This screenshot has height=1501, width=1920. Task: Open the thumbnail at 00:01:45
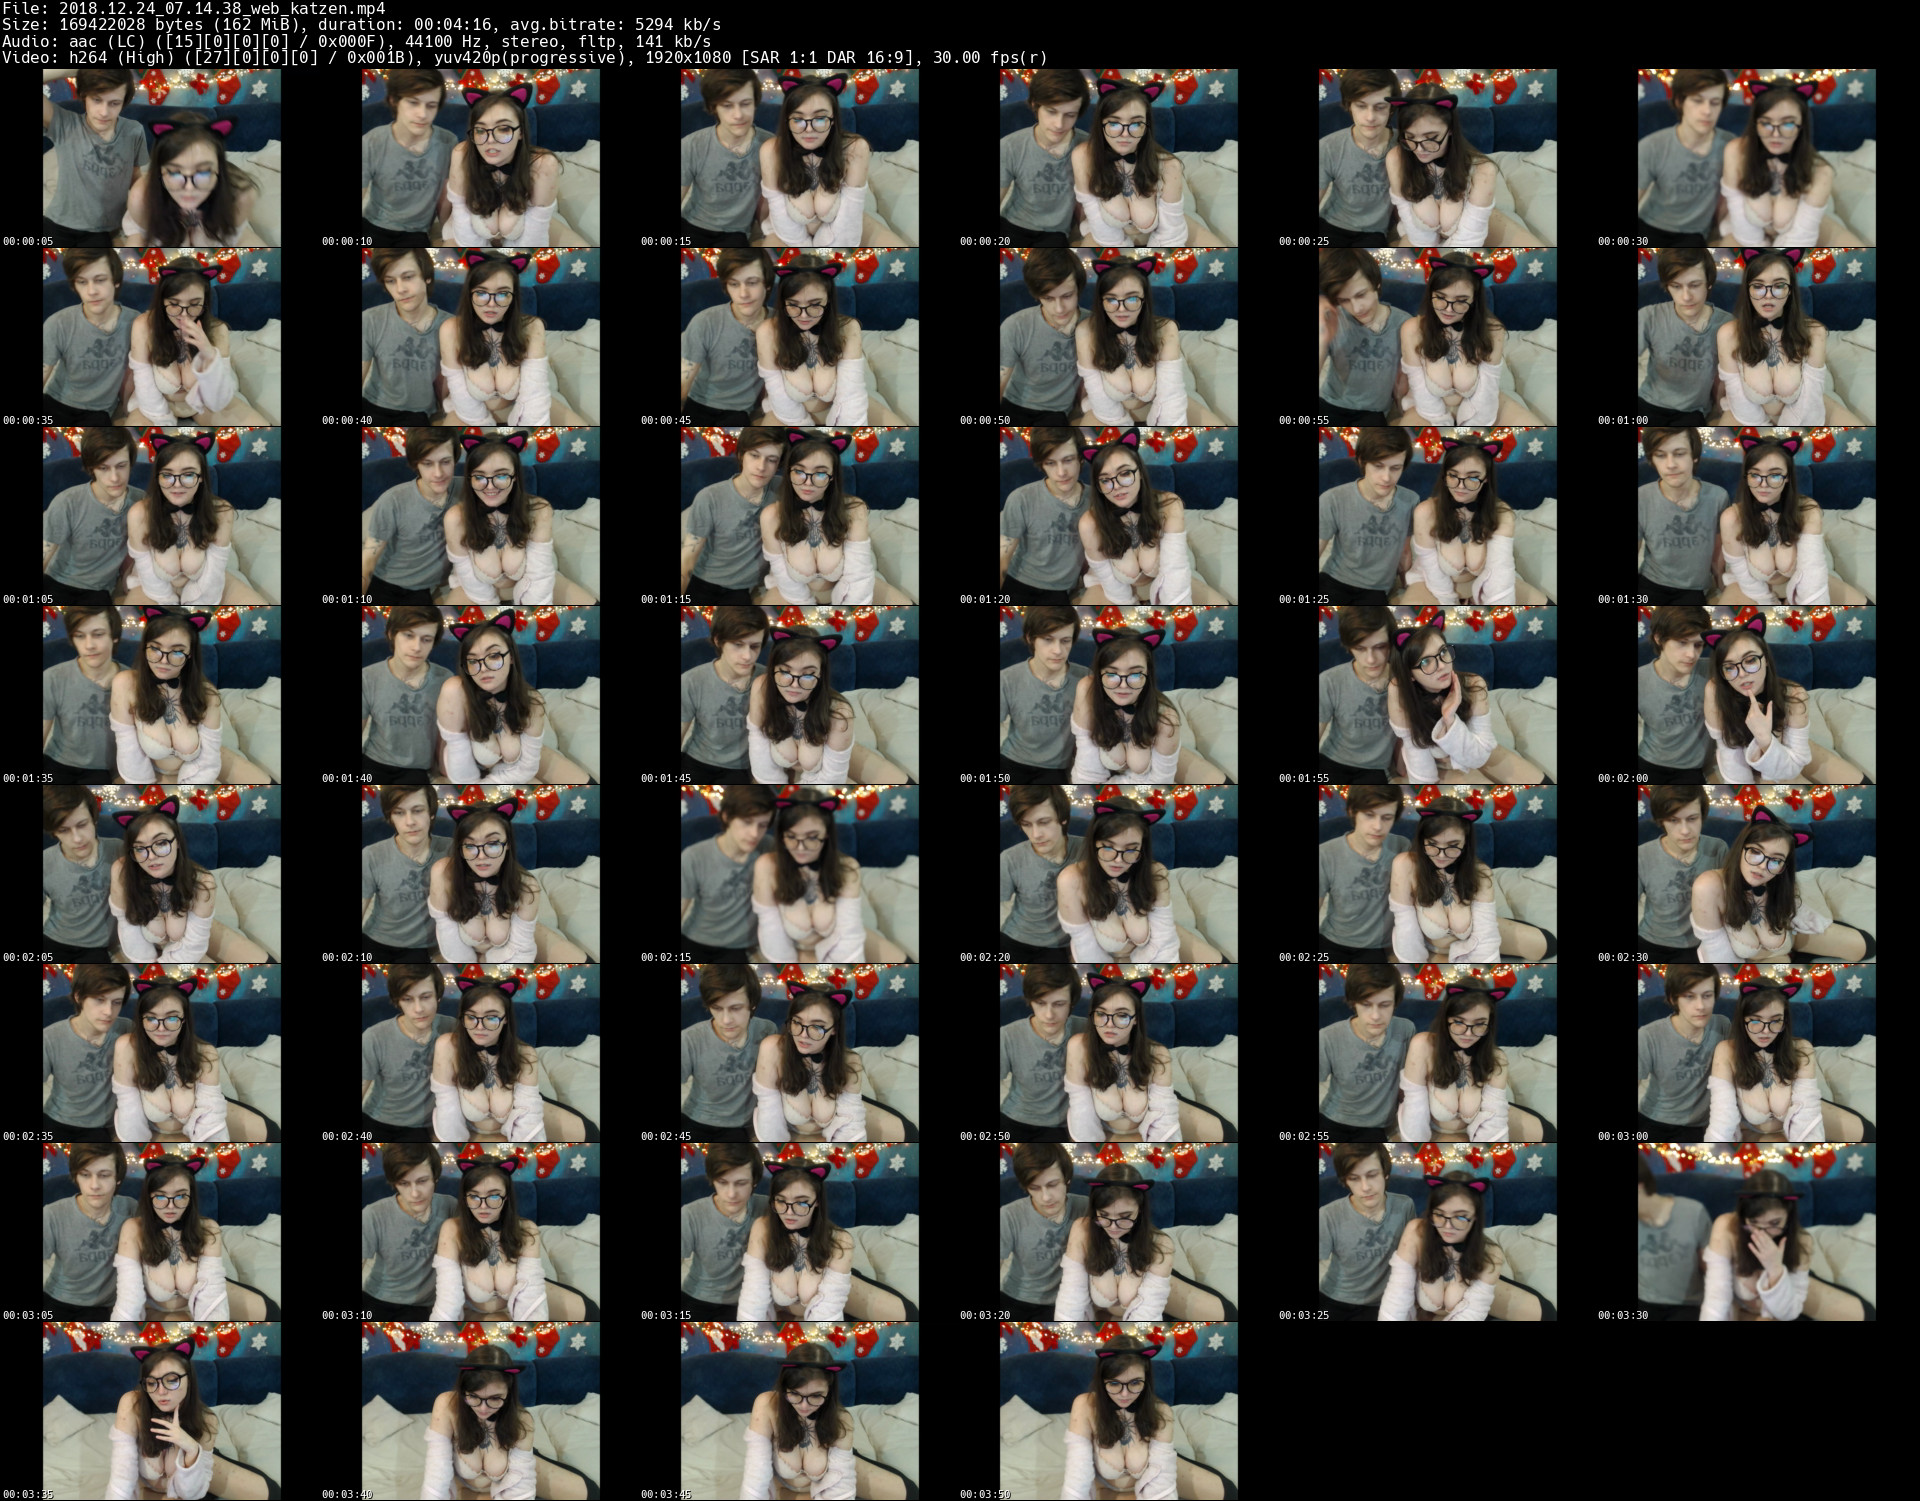click(x=799, y=695)
